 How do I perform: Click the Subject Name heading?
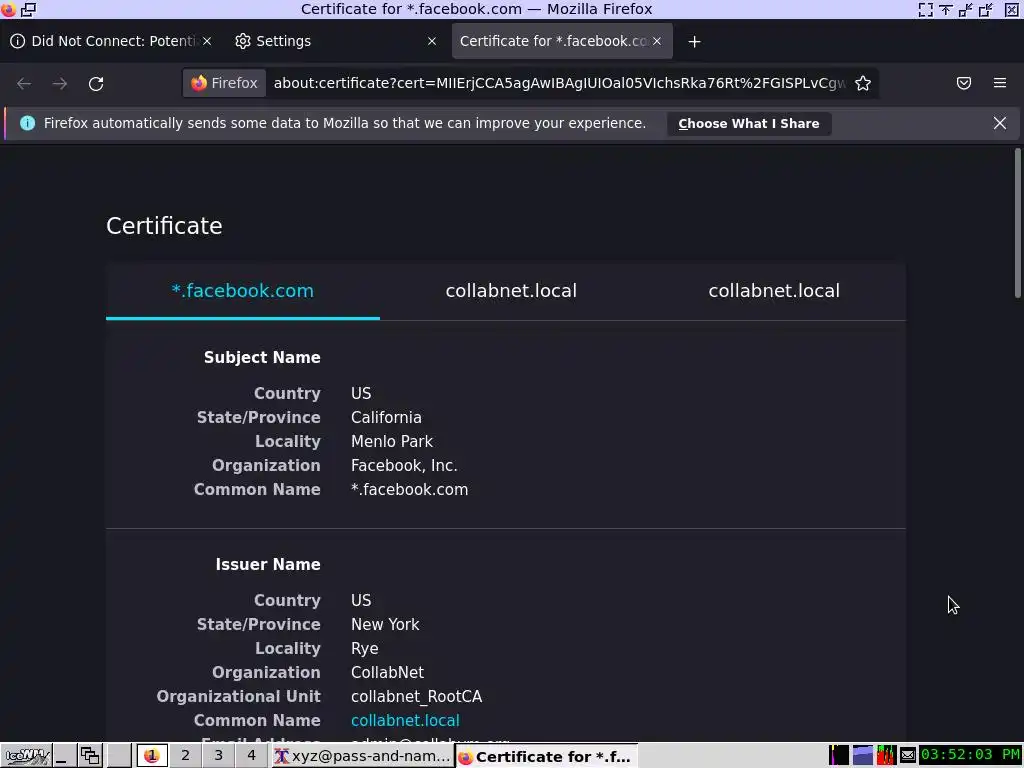pos(262,357)
